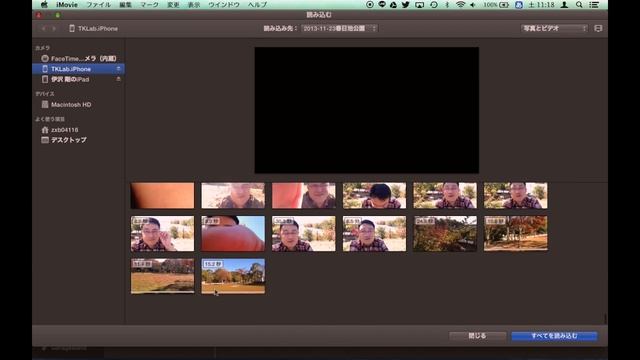
Task: Click the Twitter bird menu bar icon
Action: tap(406, 5)
